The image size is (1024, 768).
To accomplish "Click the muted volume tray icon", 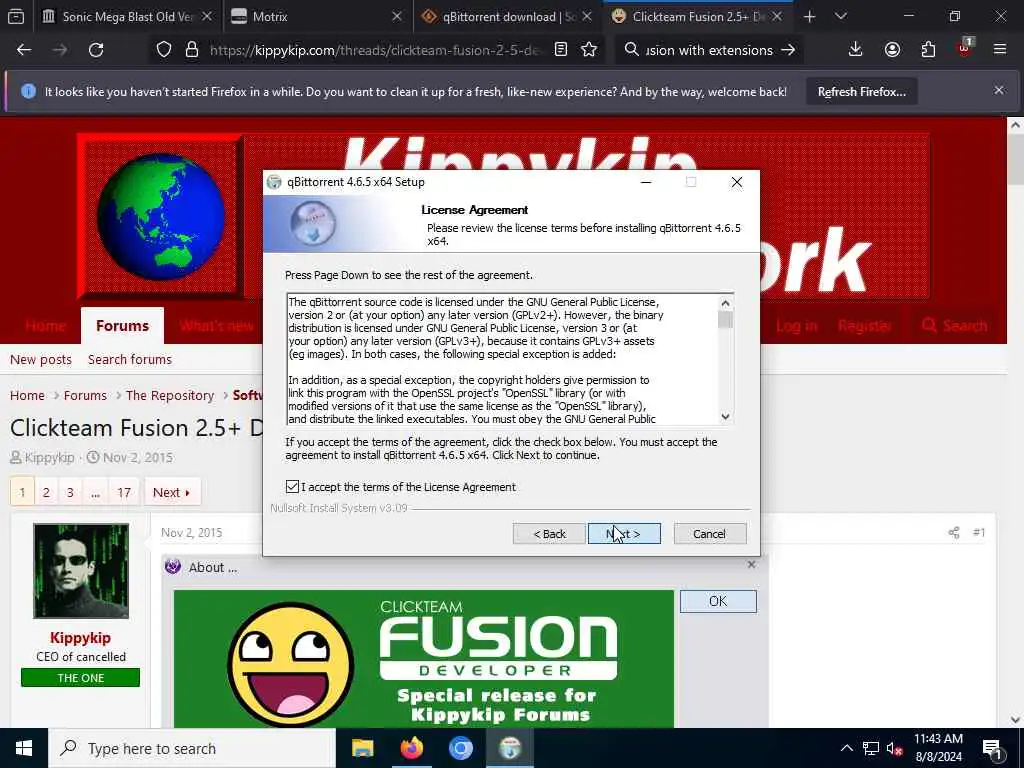I will point(894,748).
